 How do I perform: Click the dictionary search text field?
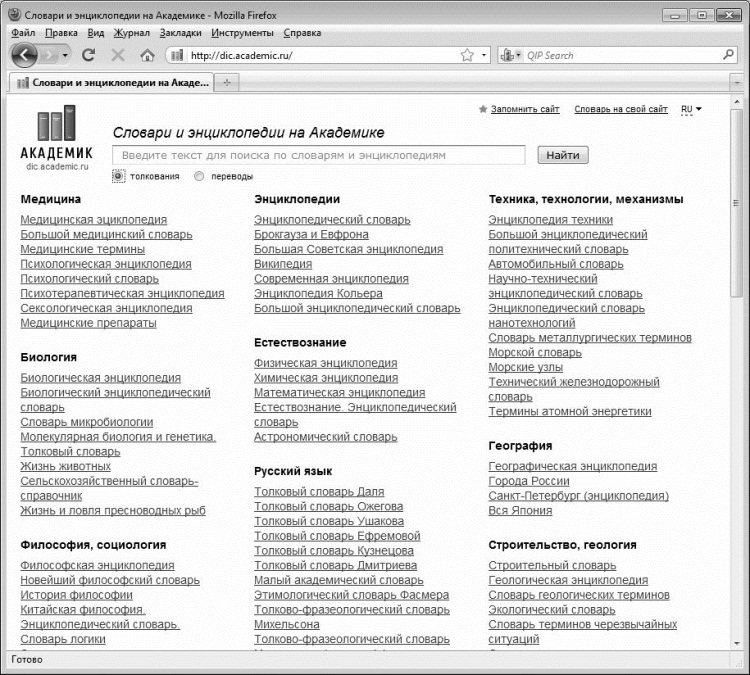pyautogui.click(x=318, y=155)
